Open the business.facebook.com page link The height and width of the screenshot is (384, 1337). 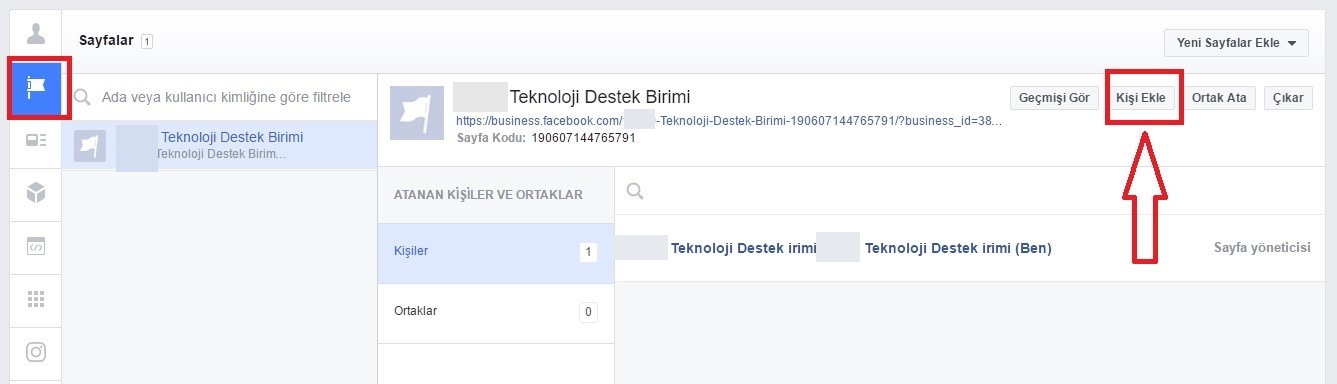point(729,120)
